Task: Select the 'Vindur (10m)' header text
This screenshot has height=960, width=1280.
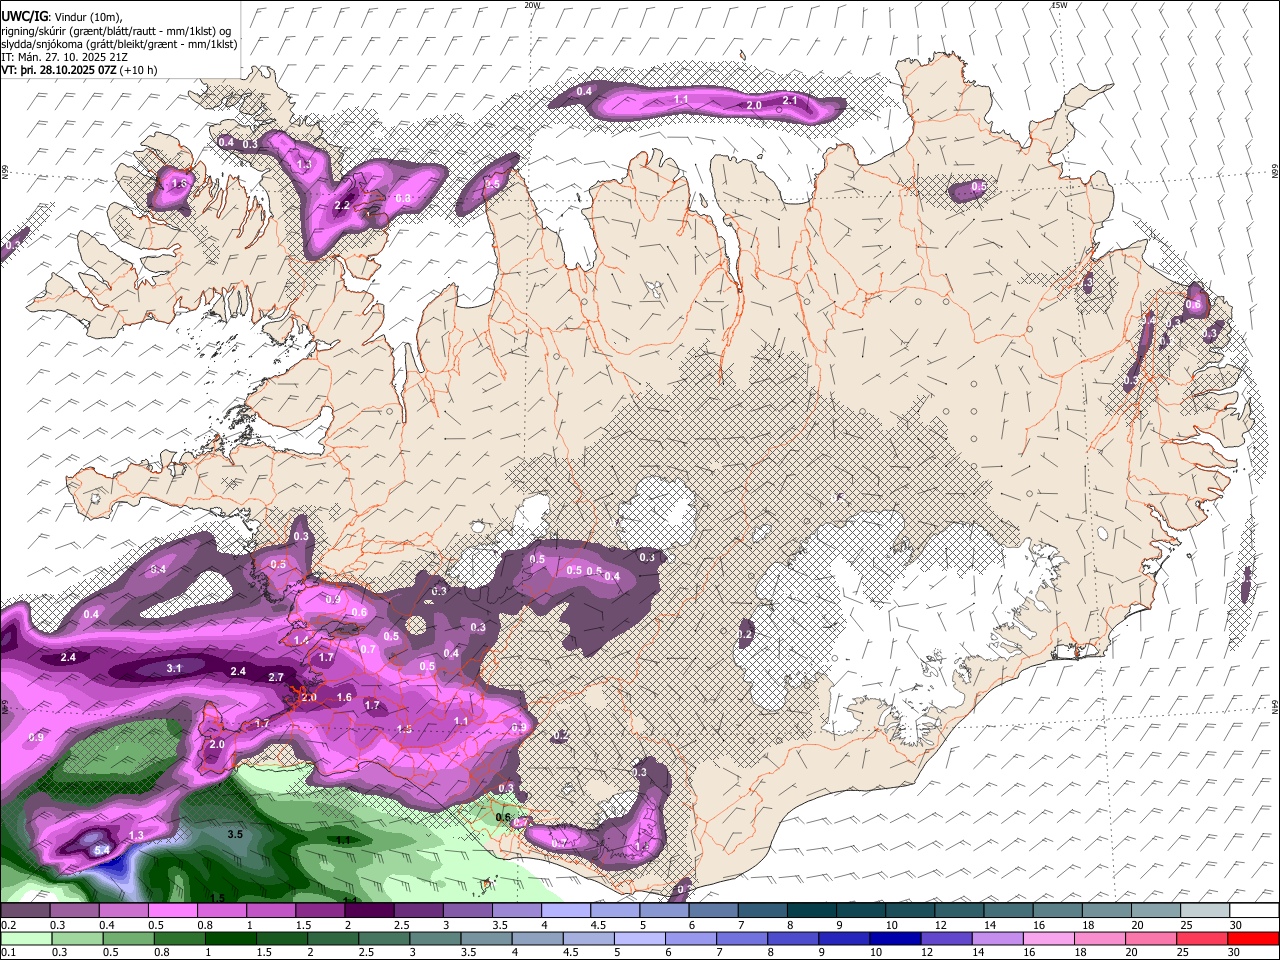Action: tap(86, 16)
